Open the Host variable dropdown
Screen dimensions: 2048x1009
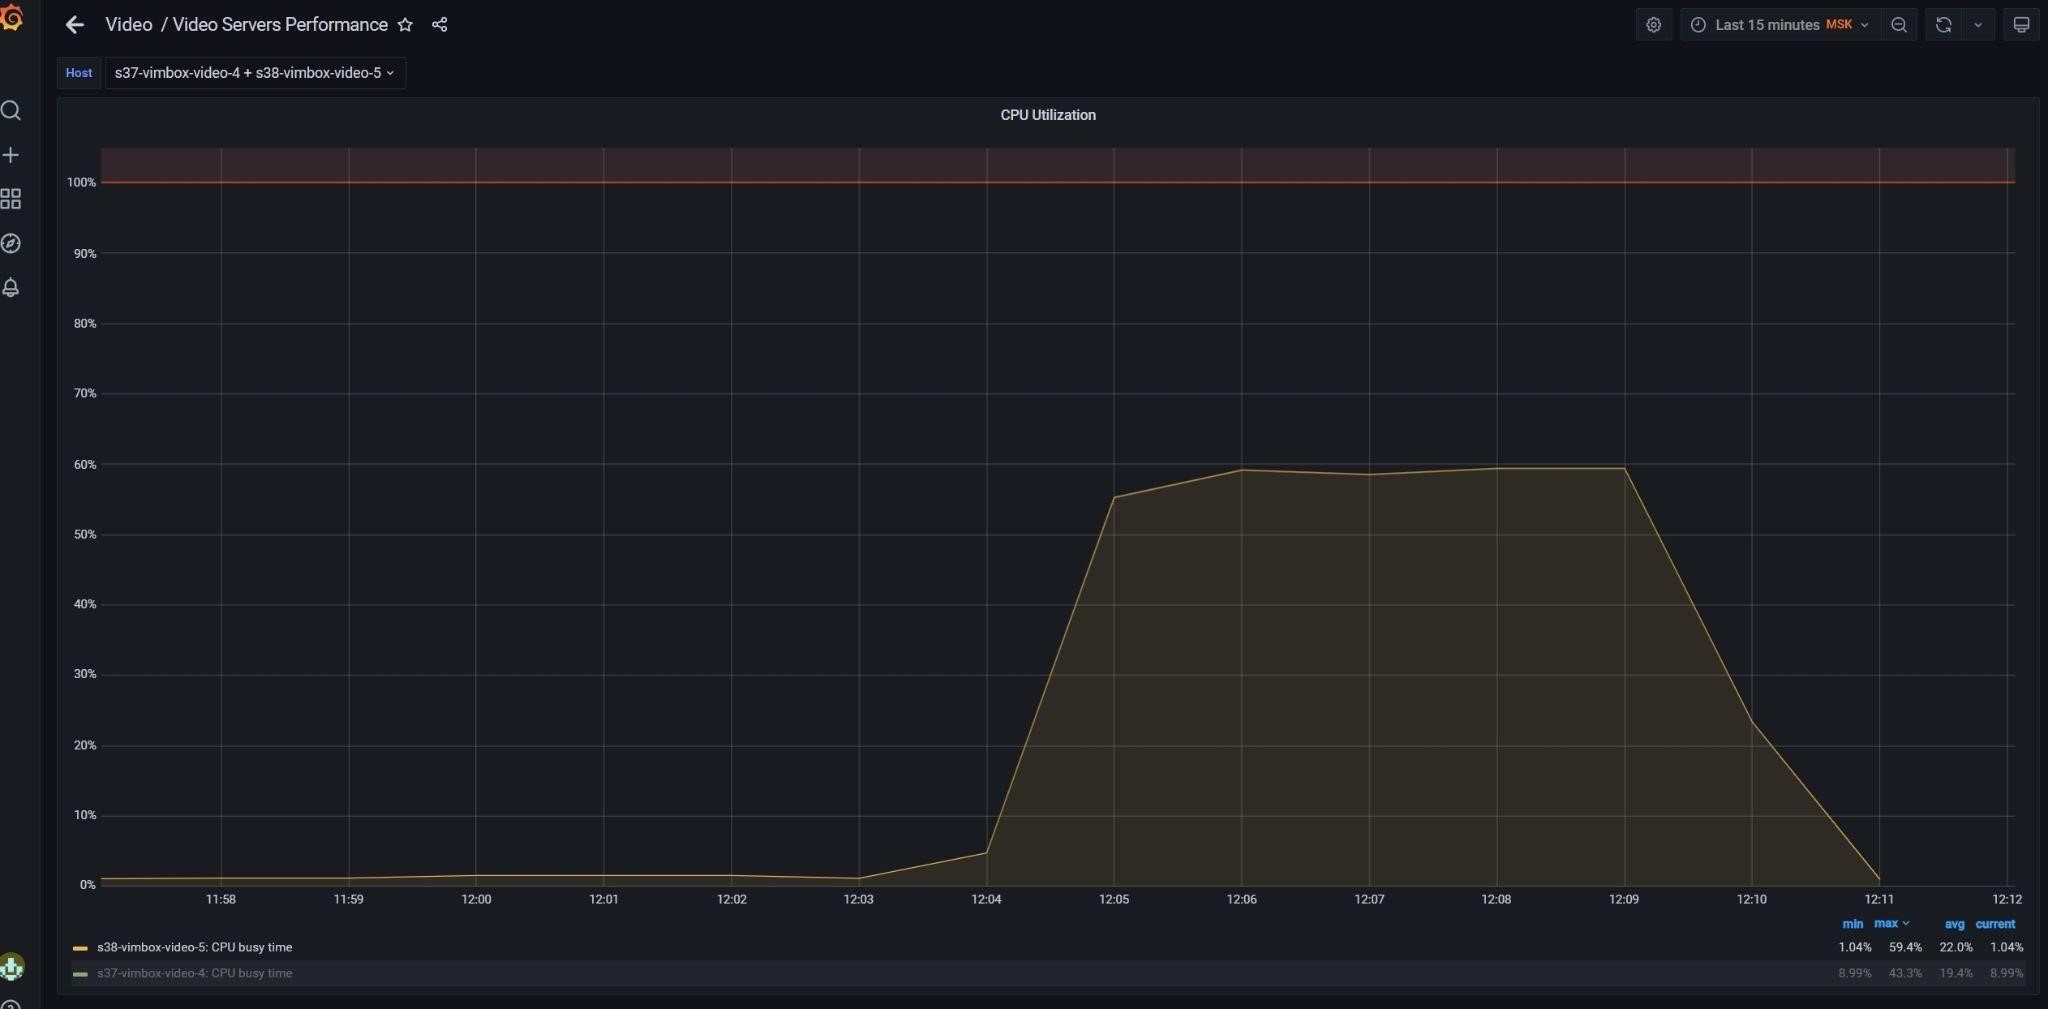255,73
